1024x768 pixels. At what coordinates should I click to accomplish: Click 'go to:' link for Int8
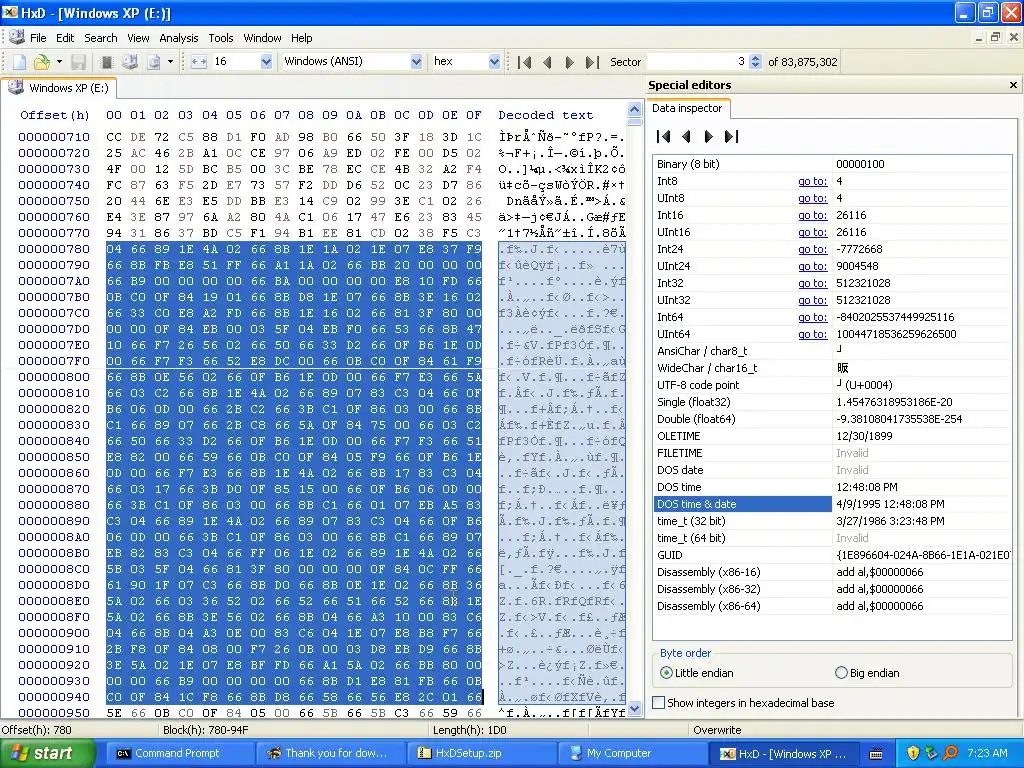812,182
